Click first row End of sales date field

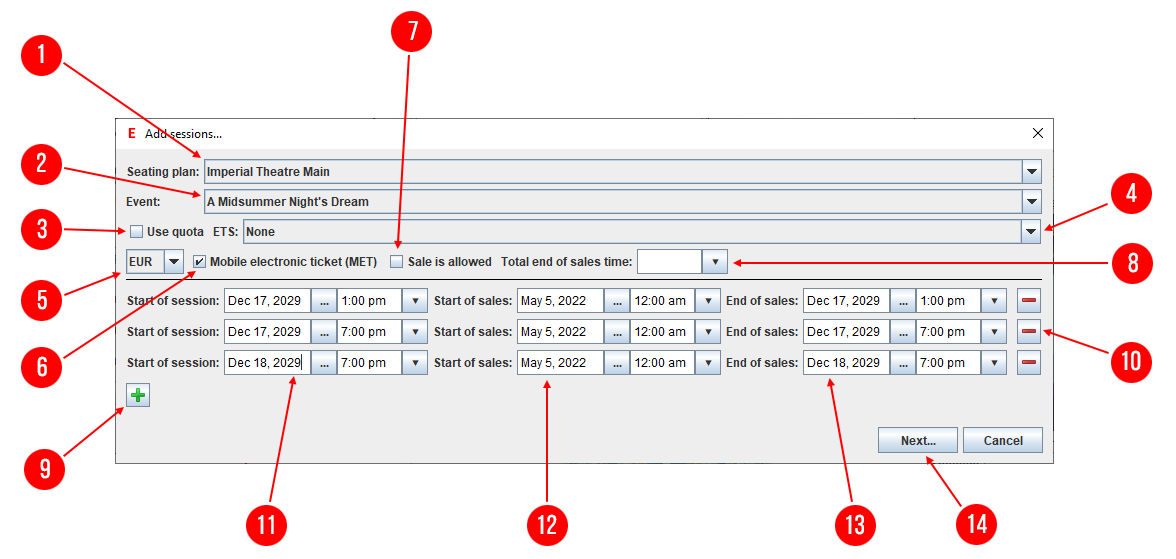pyautogui.click(x=847, y=301)
